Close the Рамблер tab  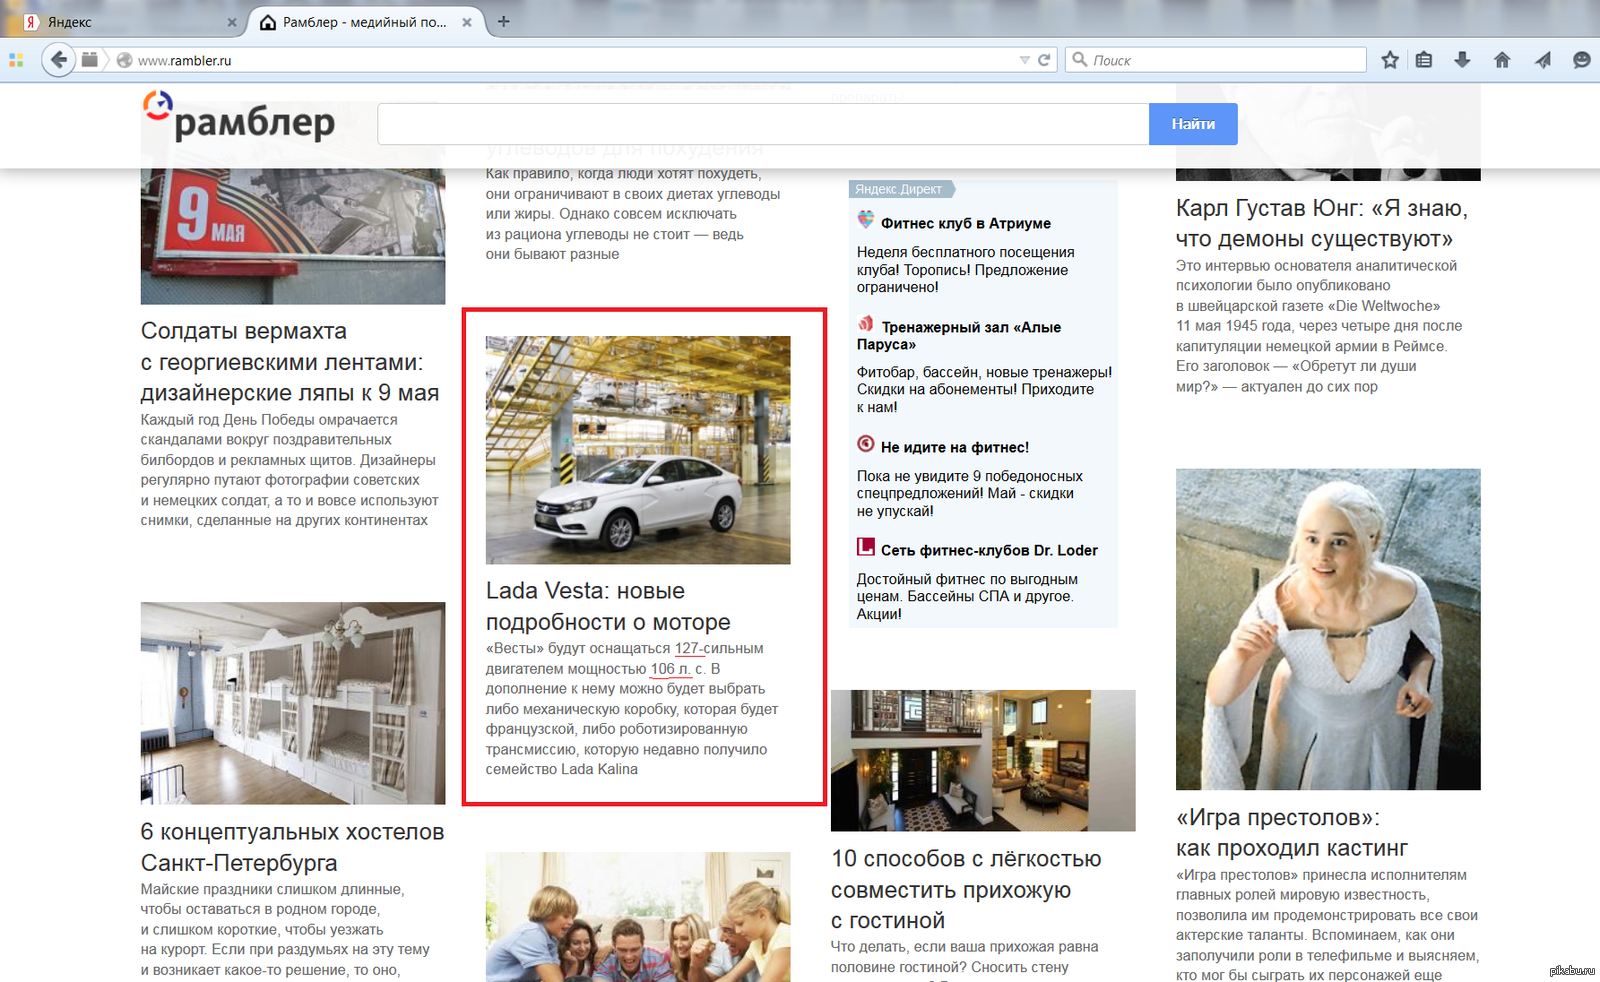pos(466,22)
